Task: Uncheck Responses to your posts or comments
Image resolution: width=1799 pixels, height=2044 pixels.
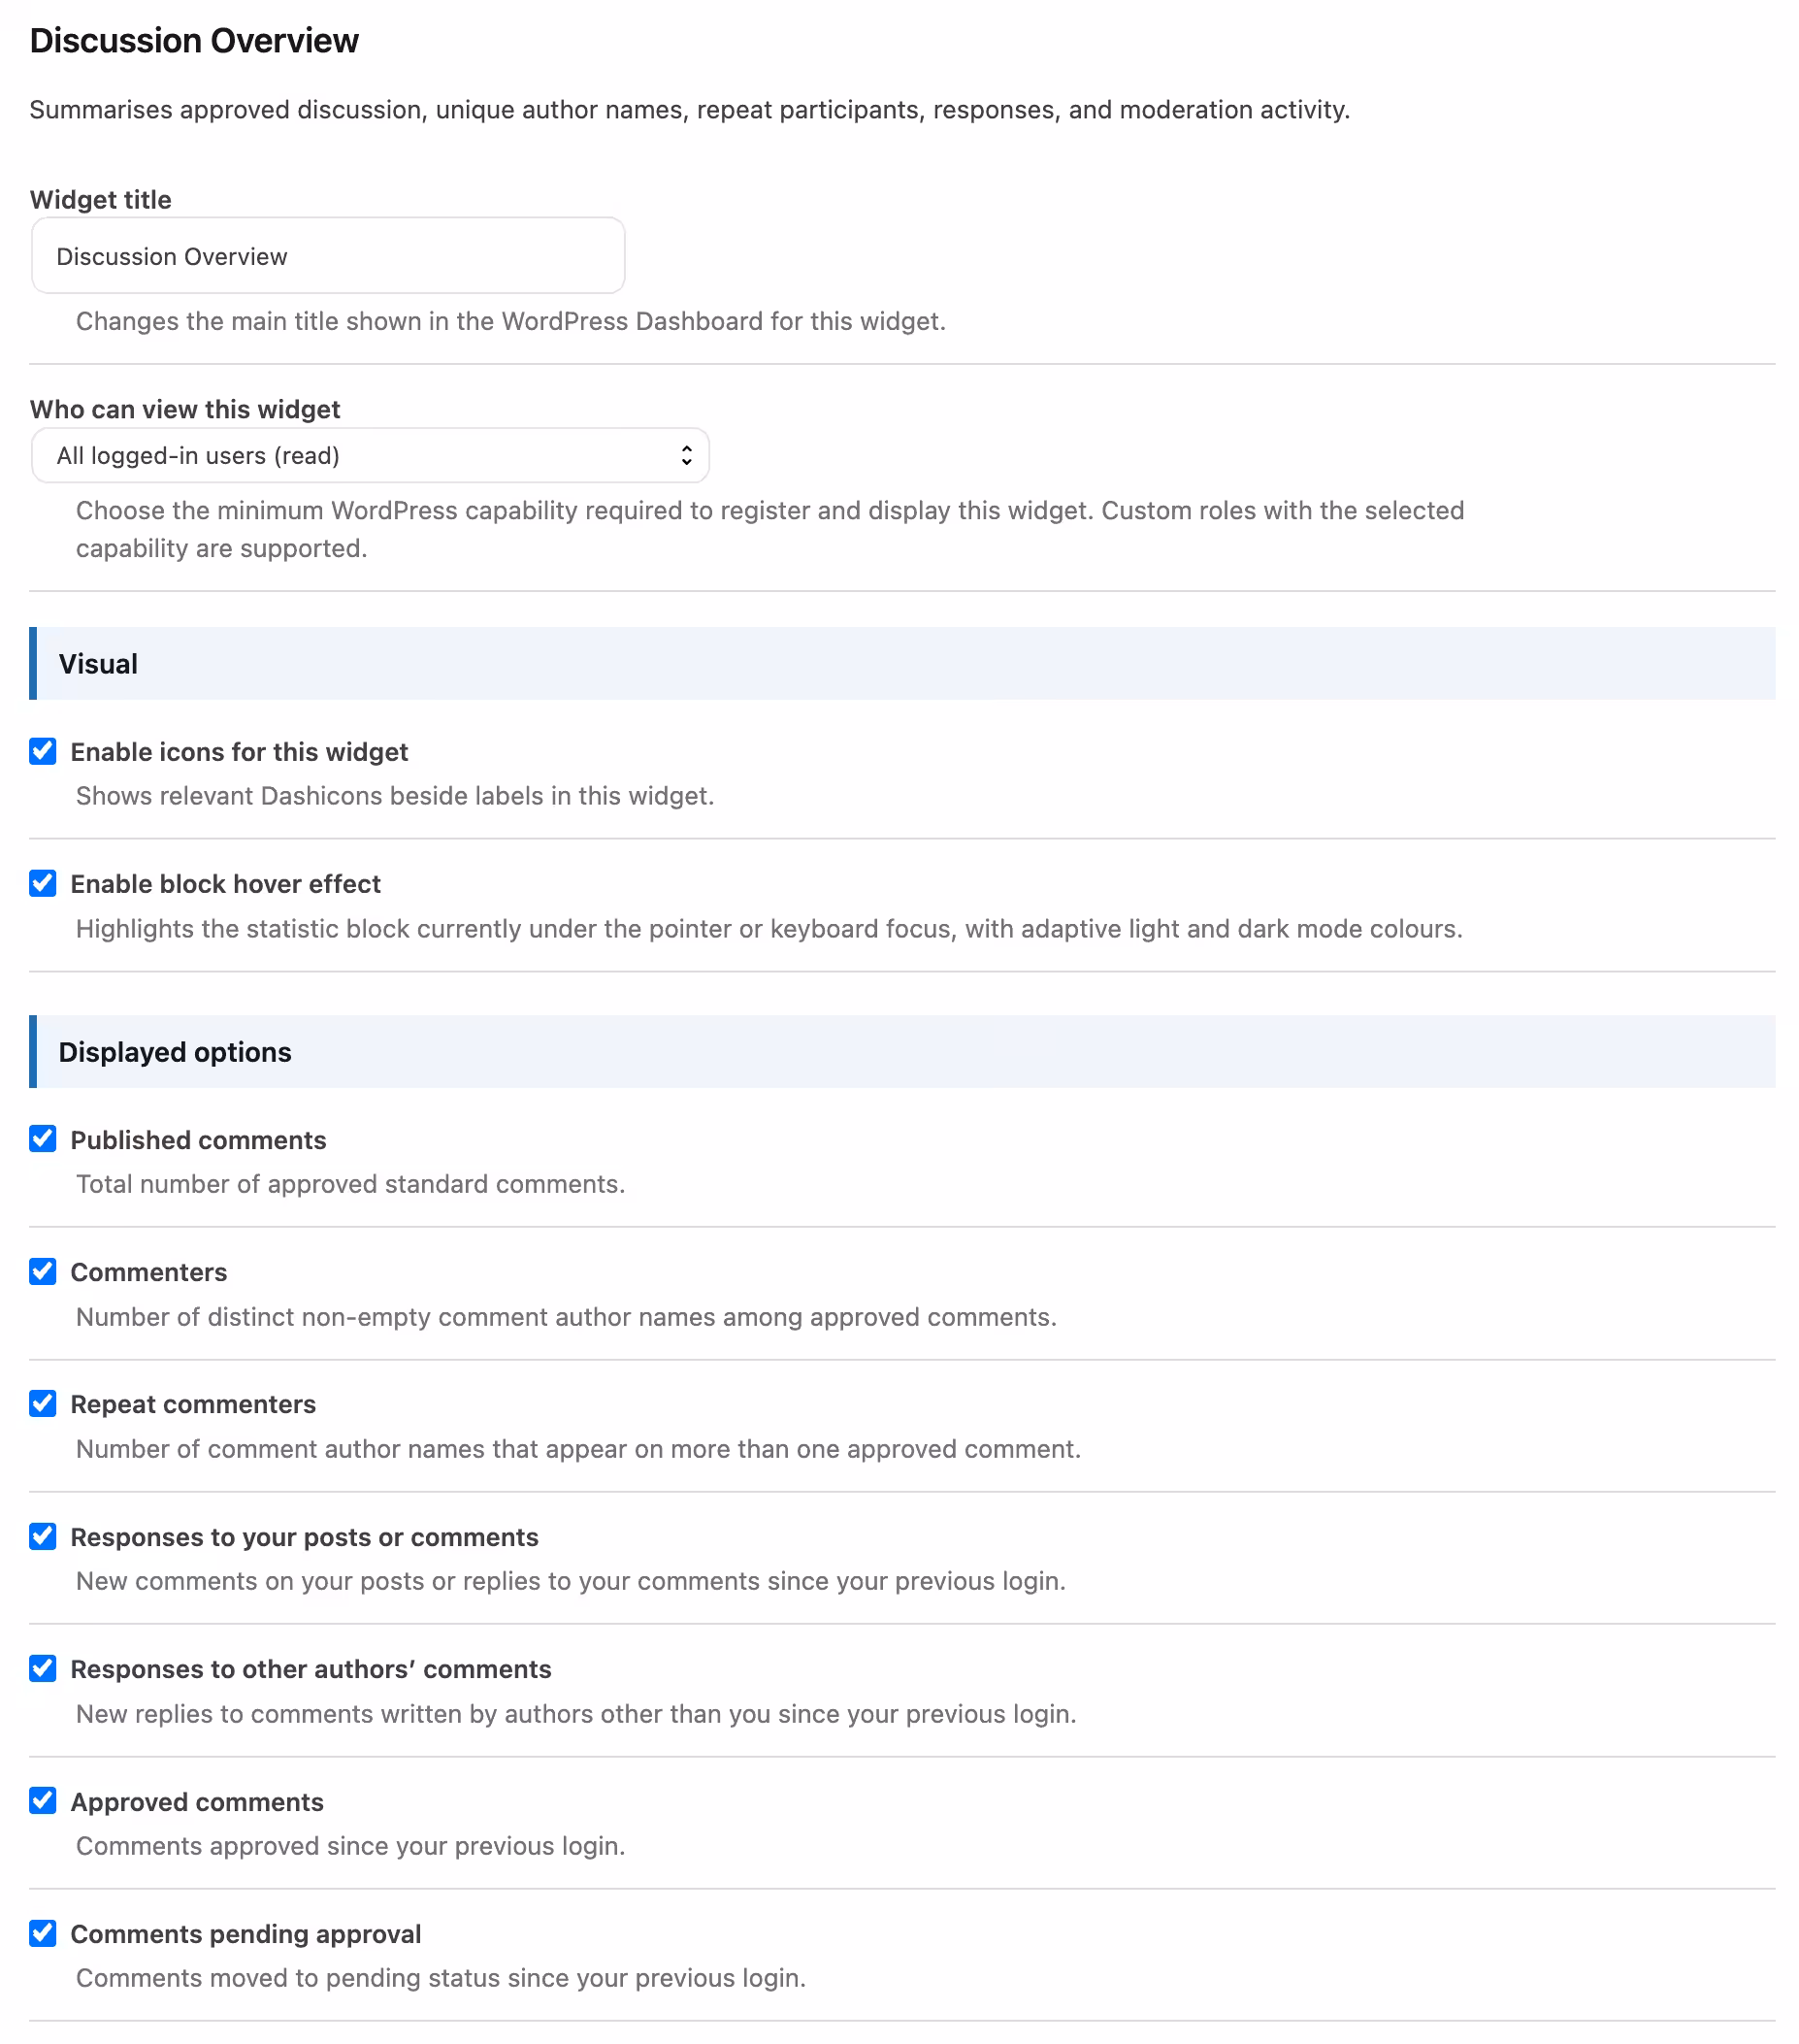Action: tap(43, 1536)
